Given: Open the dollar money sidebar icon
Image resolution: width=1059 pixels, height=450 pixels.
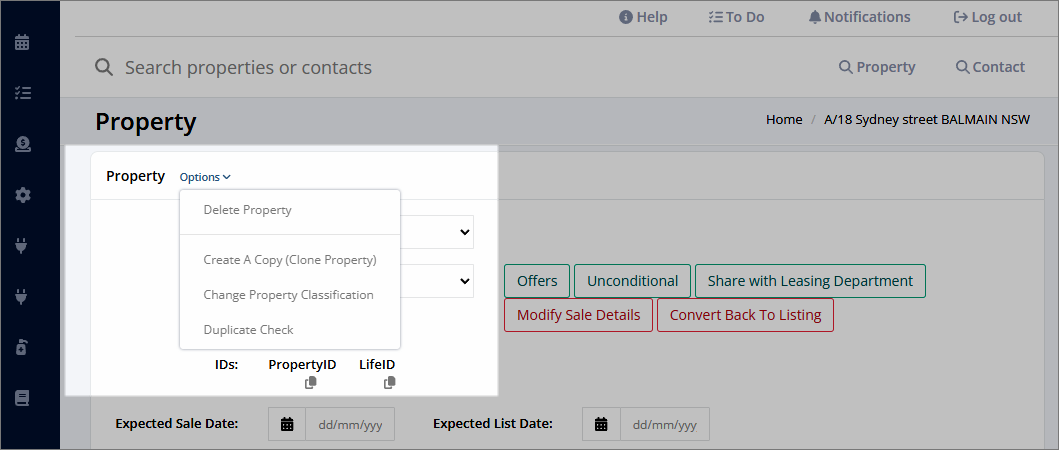Looking at the screenshot, I should [22, 144].
